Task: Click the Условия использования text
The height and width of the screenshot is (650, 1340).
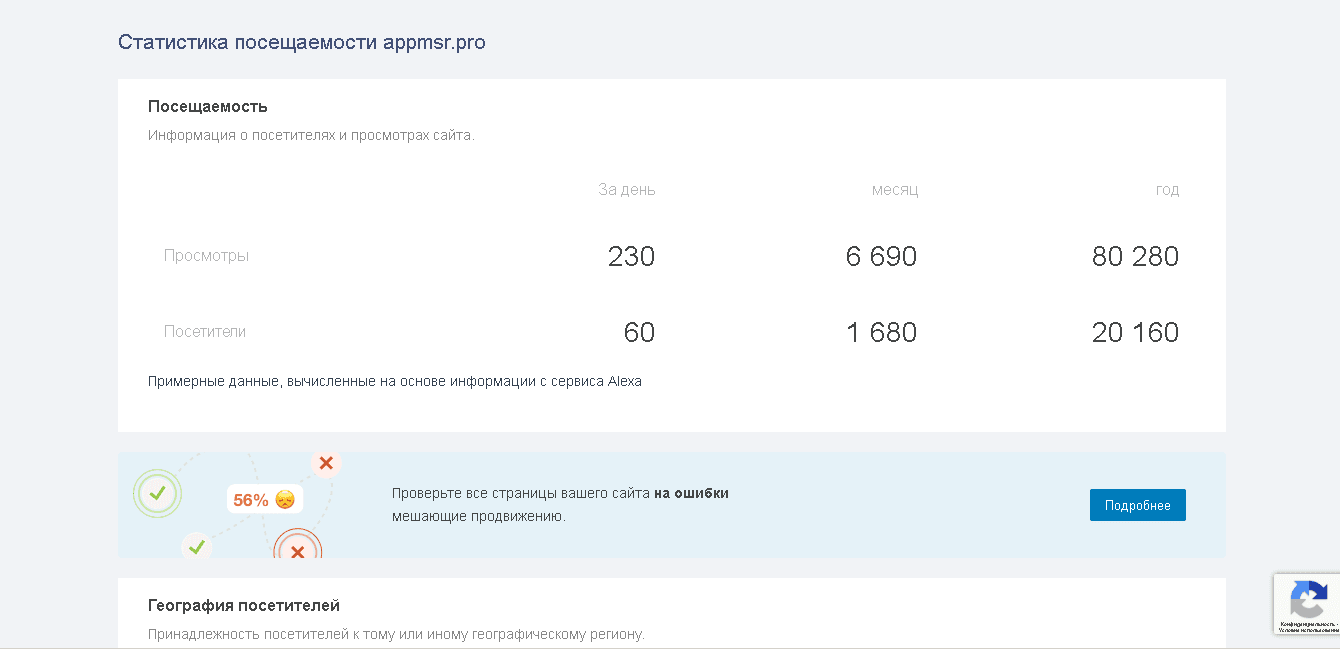Action: 1309,634
